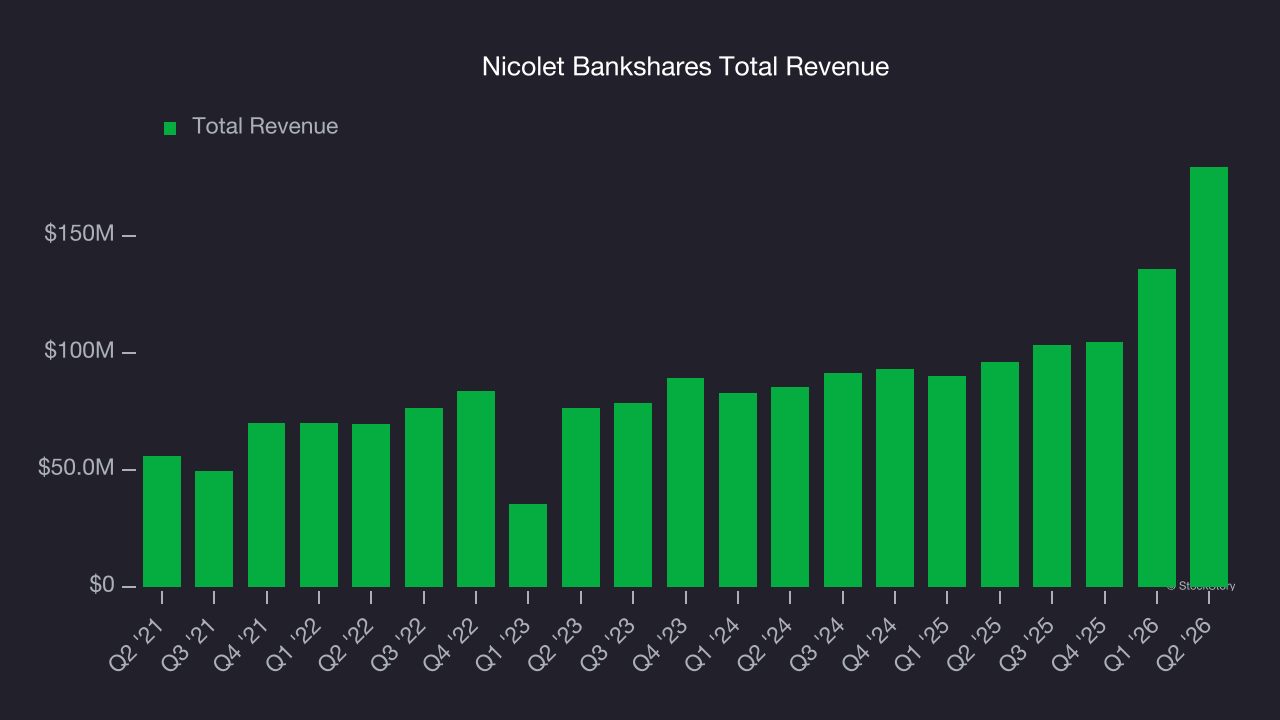1280x720 pixels.
Task: Select the low Q1 '23 revenue bar
Action: click(528, 545)
